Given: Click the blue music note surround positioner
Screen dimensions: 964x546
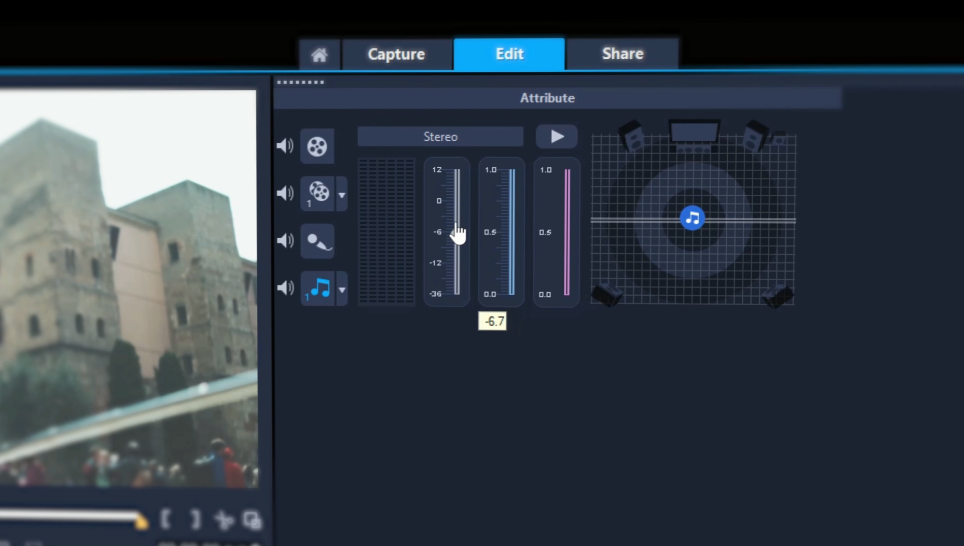Looking at the screenshot, I should coord(692,218).
